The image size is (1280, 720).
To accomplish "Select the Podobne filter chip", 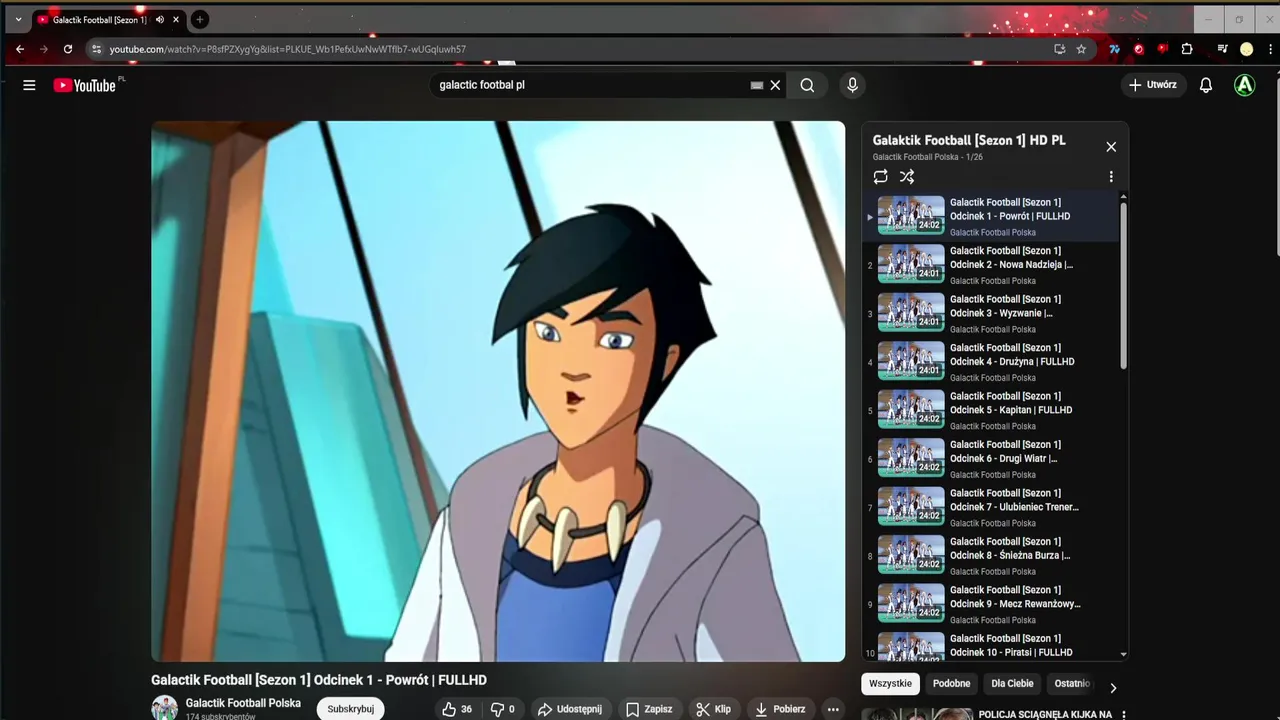I will [x=952, y=684].
